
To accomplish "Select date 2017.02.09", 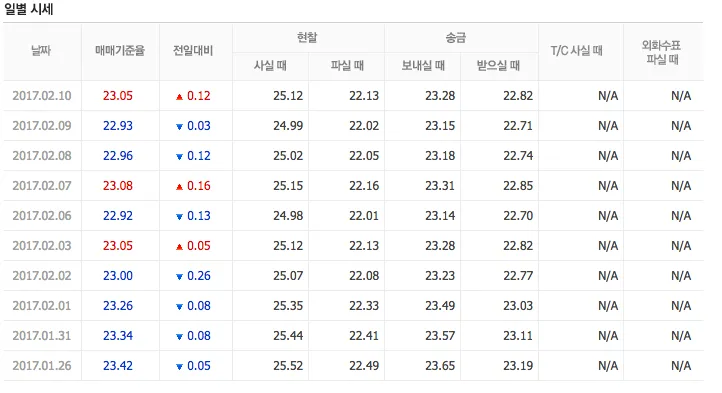I will tap(42, 125).
